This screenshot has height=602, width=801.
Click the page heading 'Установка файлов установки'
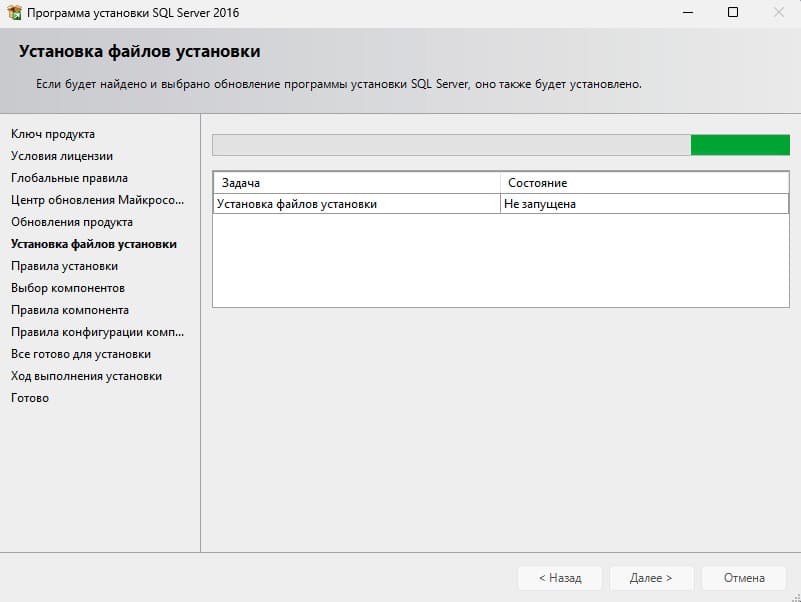pyautogui.click(x=139, y=52)
